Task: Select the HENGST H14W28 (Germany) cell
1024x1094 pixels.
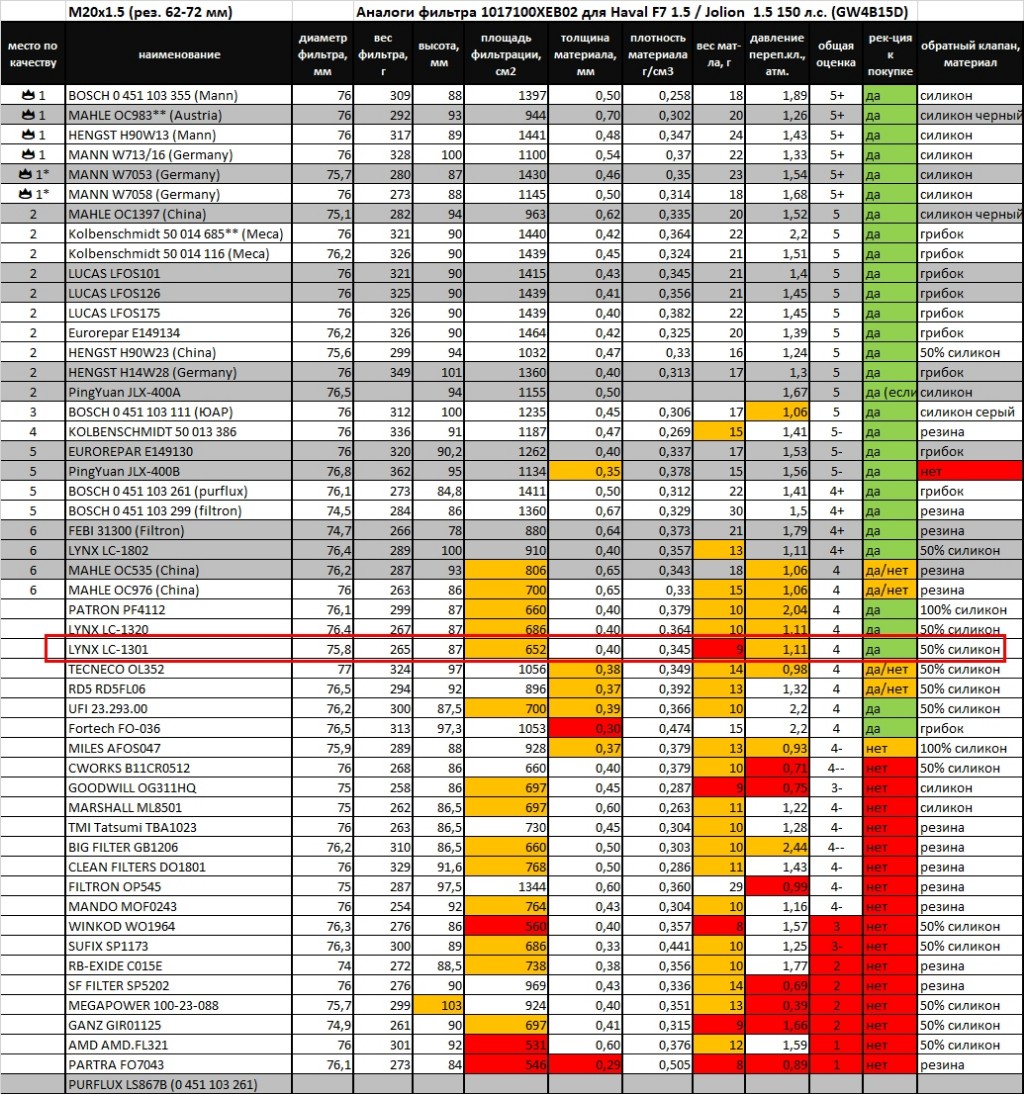Action: click(179, 372)
